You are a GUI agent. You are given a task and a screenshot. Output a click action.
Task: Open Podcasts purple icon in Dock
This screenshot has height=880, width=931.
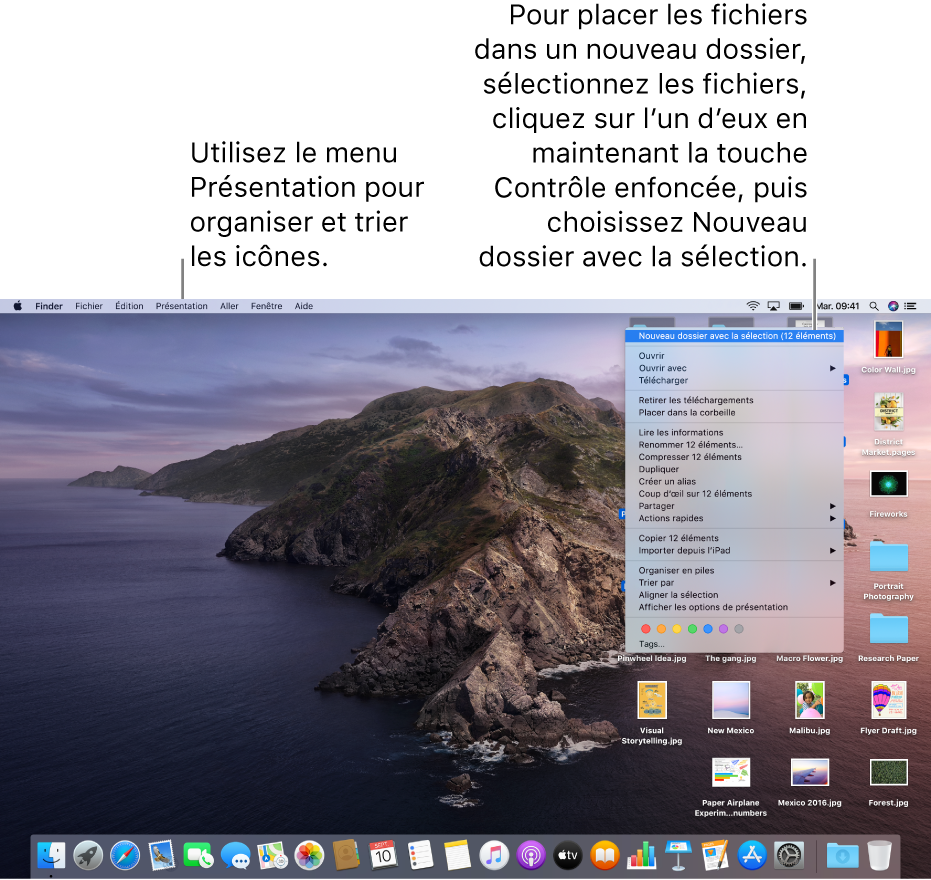click(x=531, y=856)
